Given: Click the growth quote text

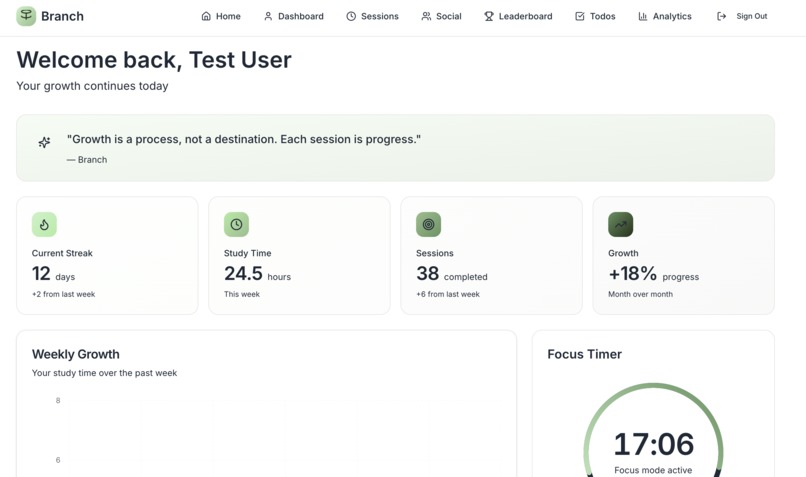Looking at the screenshot, I should click(x=244, y=139).
